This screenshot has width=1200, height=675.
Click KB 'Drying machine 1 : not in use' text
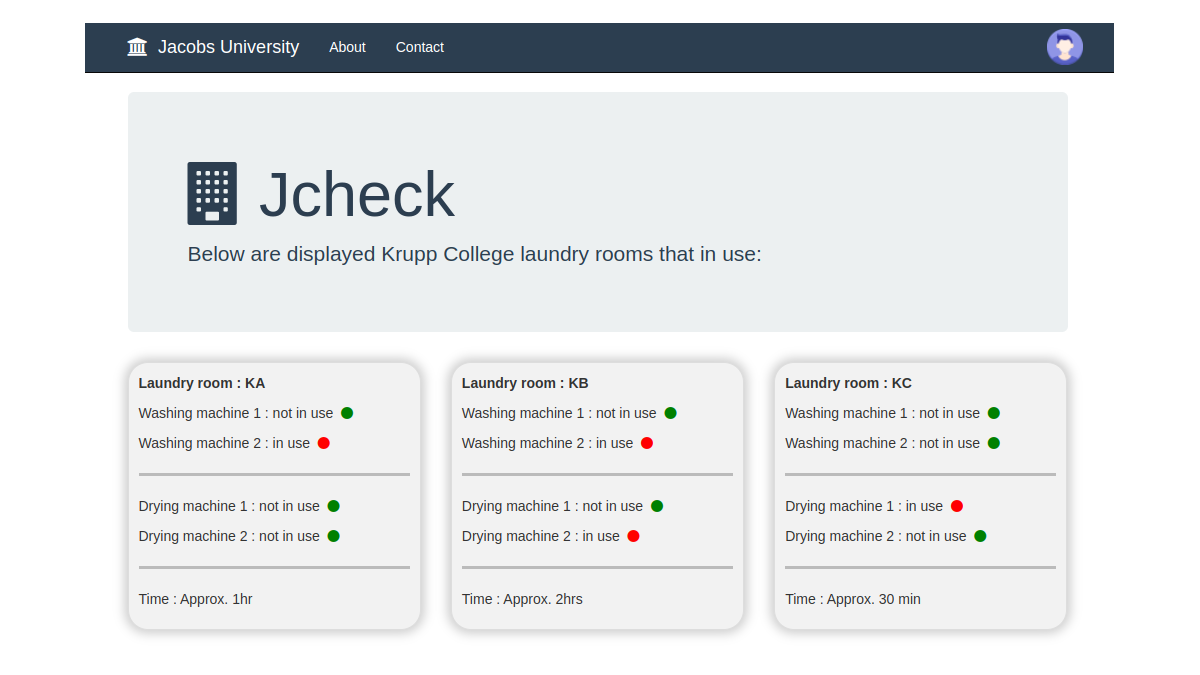pos(552,506)
